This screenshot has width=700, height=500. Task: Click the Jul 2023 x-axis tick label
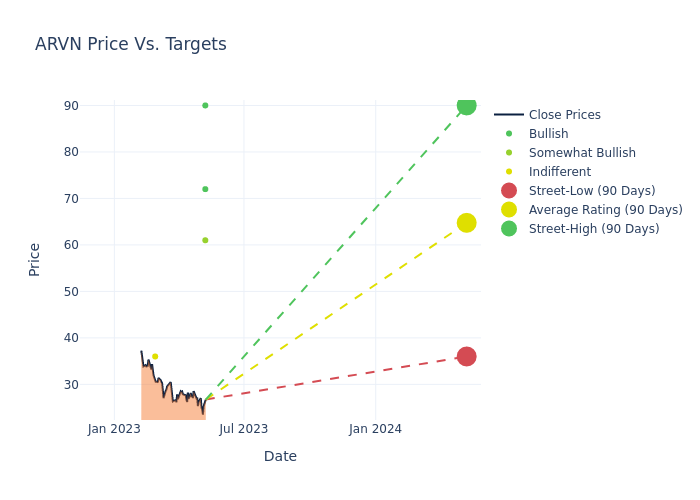(x=243, y=429)
